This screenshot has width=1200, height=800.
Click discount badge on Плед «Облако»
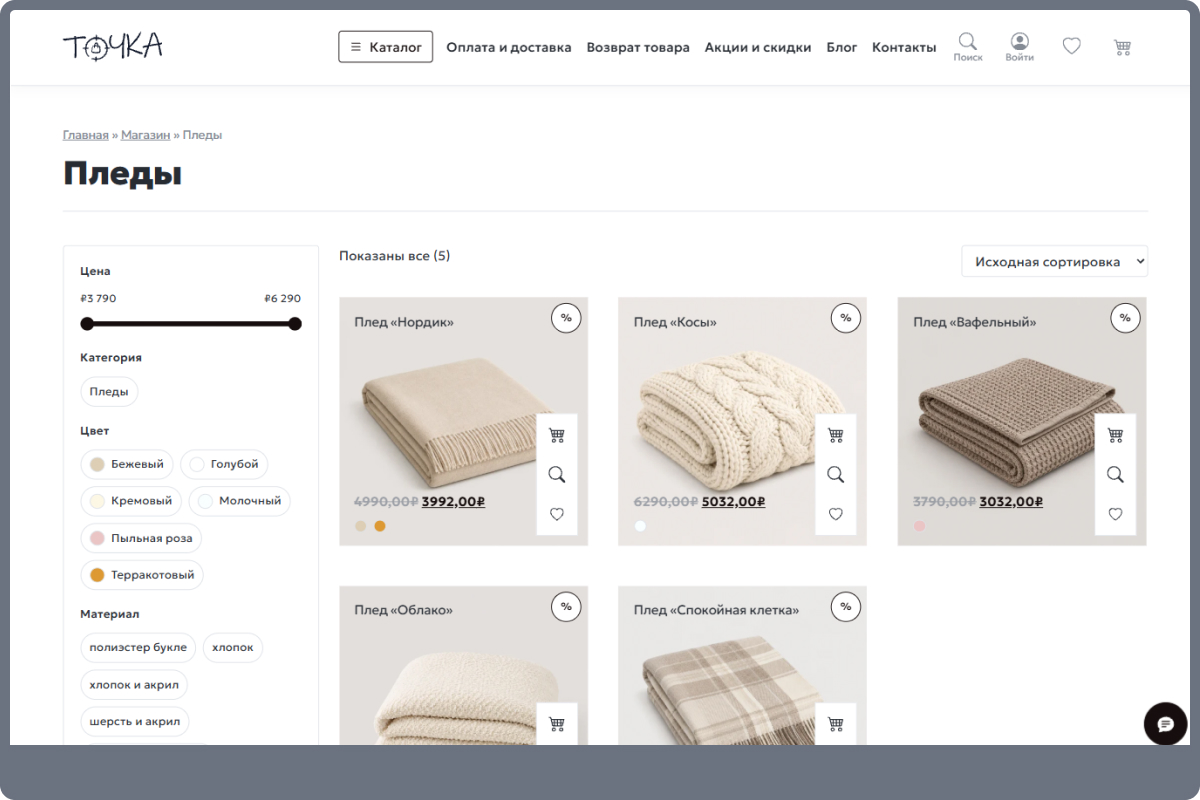[566, 606]
